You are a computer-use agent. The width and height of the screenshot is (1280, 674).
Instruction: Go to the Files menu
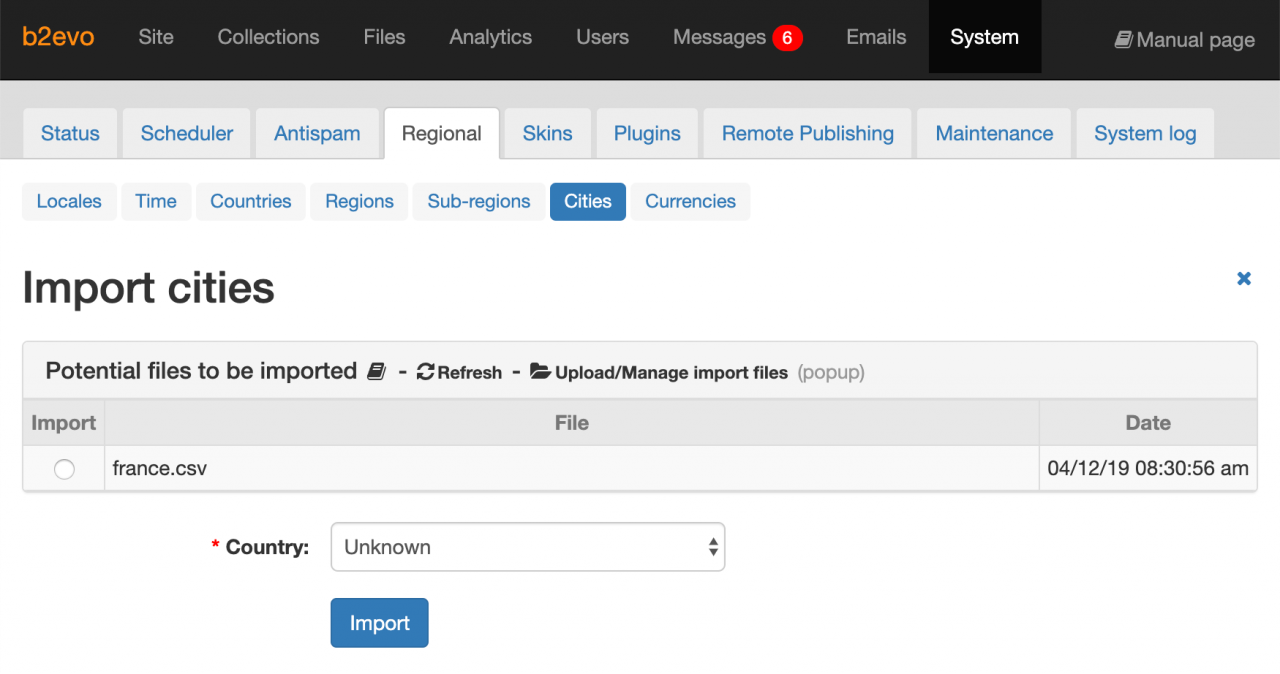(385, 37)
